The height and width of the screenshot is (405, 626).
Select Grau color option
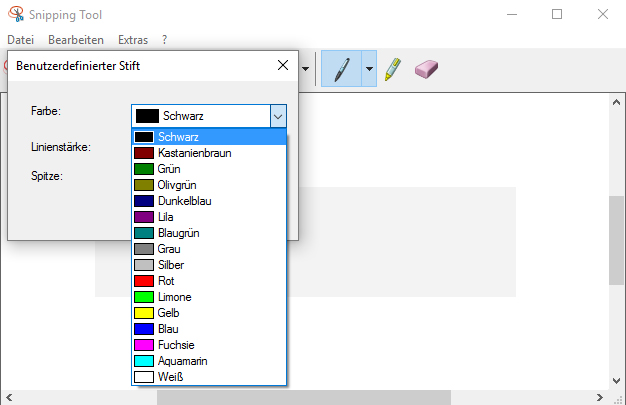click(x=209, y=249)
